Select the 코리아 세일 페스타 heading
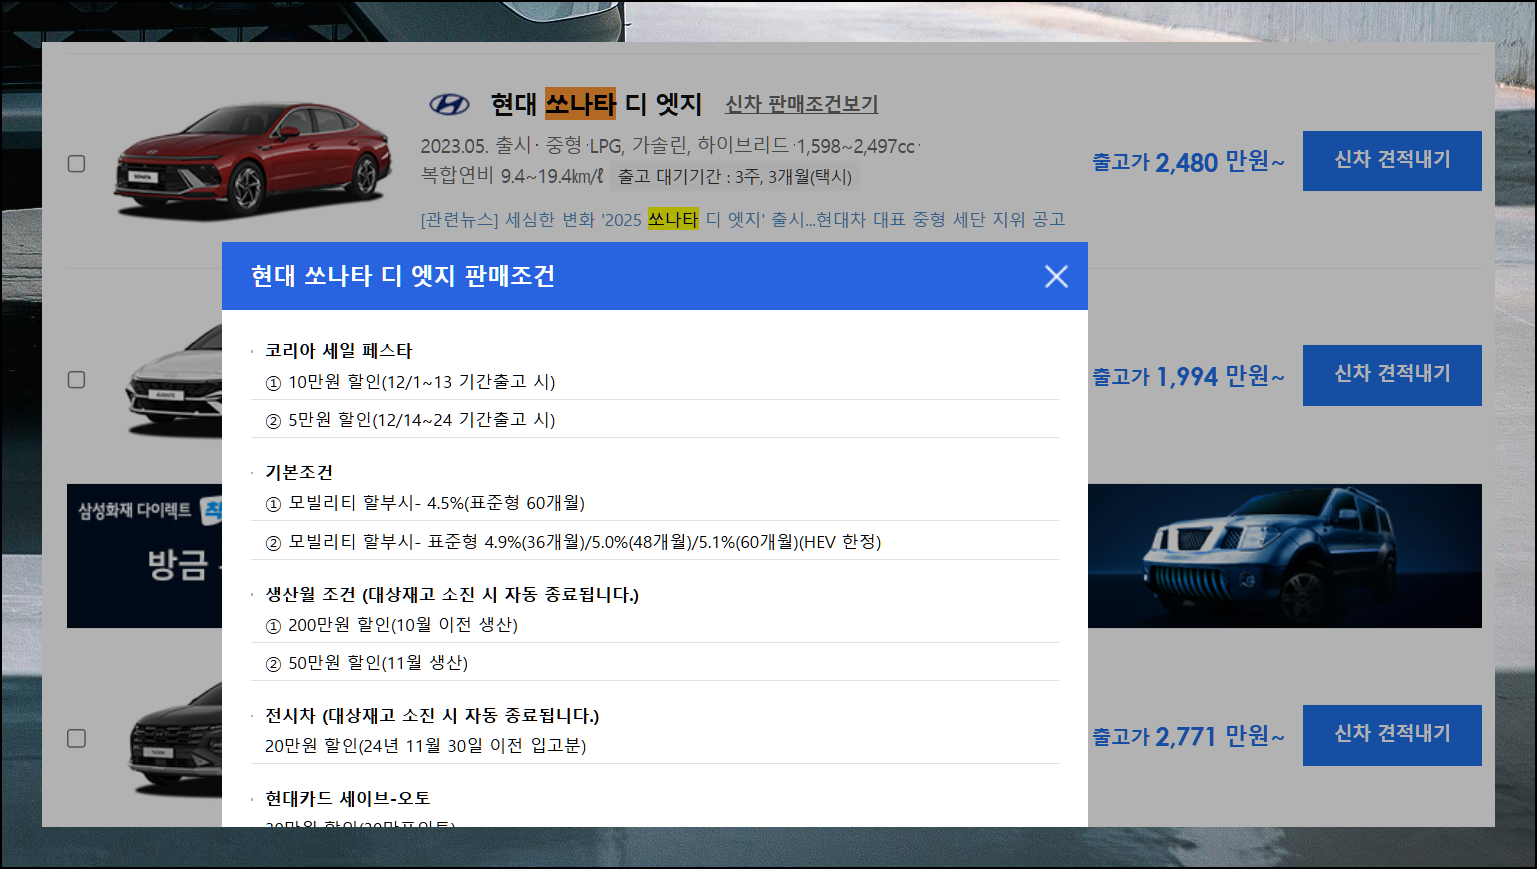The width and height of the screenshot is (1537, 869). pos(338,351)
